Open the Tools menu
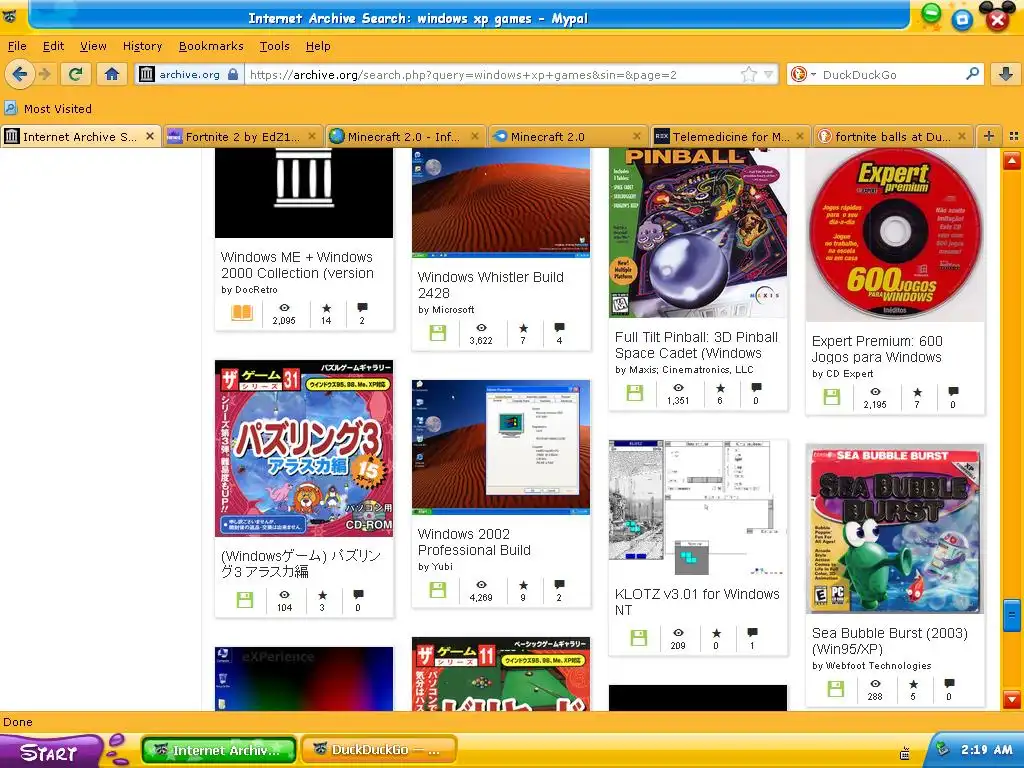This screenshot has height=768, width=1024. [274, 46]
